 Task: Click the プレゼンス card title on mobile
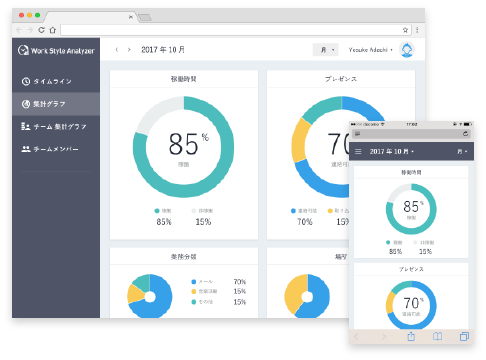[x=411, y=269]
